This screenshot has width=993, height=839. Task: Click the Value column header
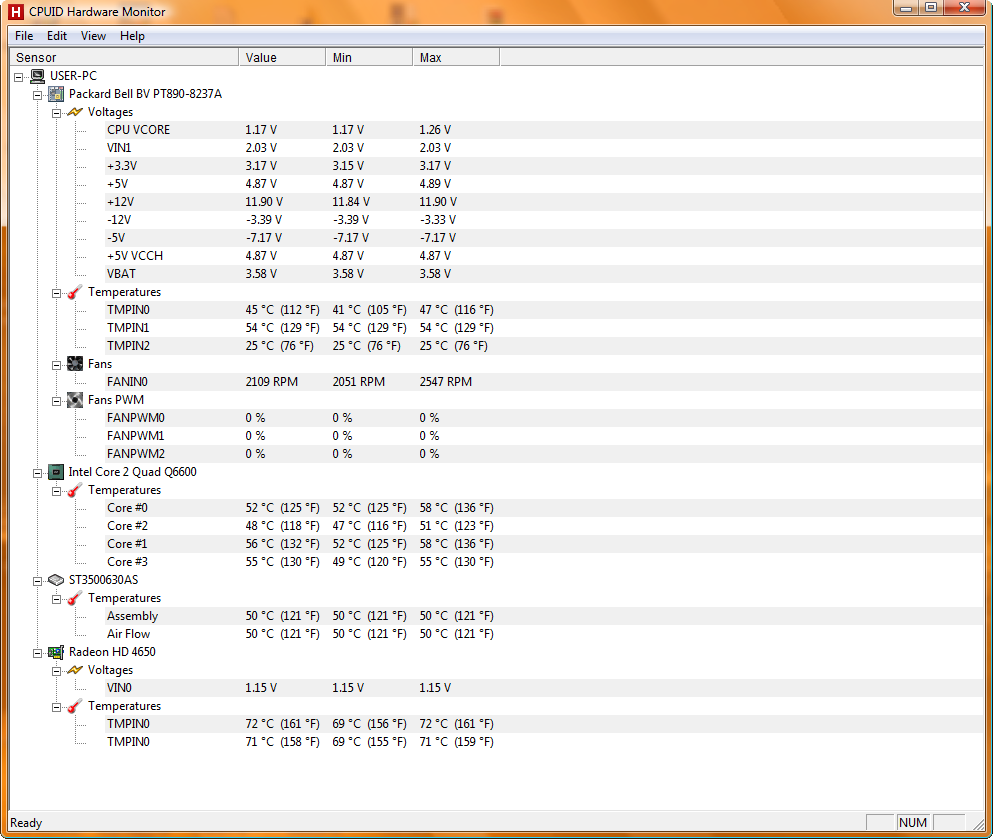[282, 58]
